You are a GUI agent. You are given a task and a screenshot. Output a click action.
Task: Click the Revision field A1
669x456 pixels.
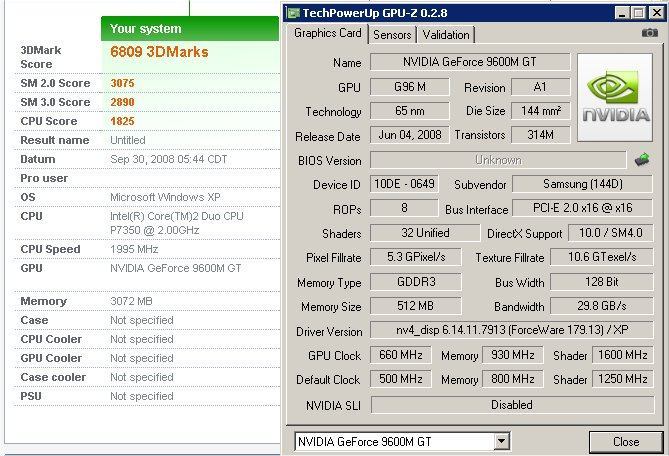(540, 87)
